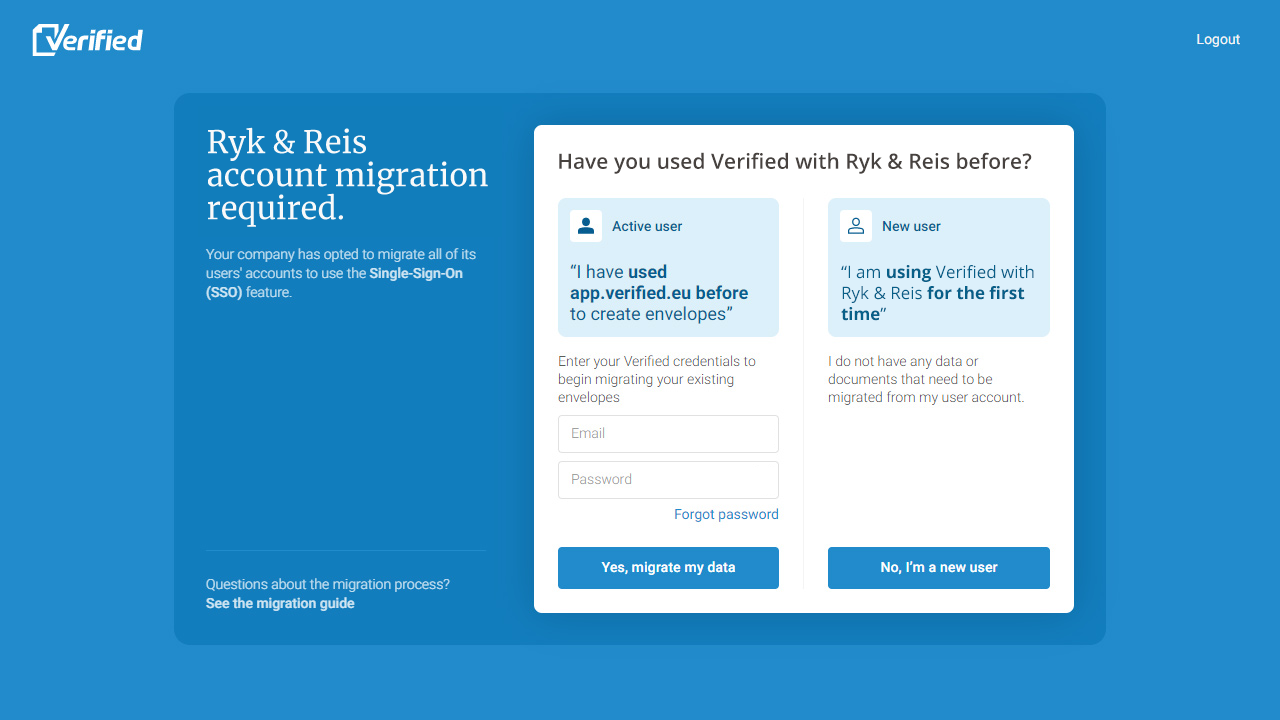Screen dimensions: 1280x720
Task: Click the Single-Sign-On (SSO) bold text
Action: point(334,283)
